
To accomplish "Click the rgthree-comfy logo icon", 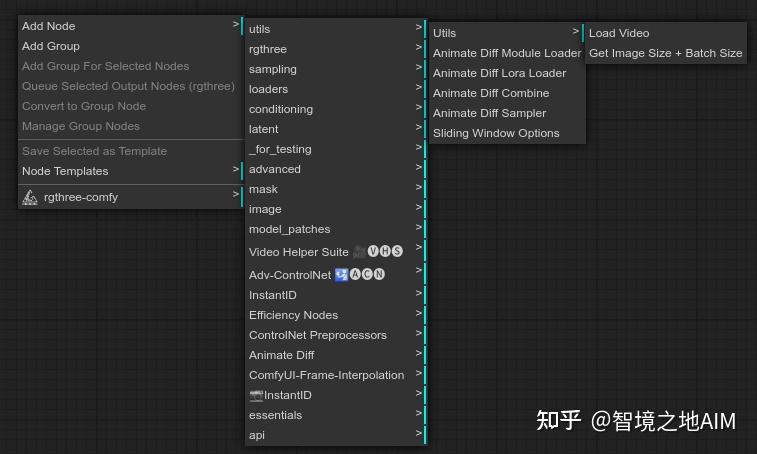I will (x=30, y=197).
